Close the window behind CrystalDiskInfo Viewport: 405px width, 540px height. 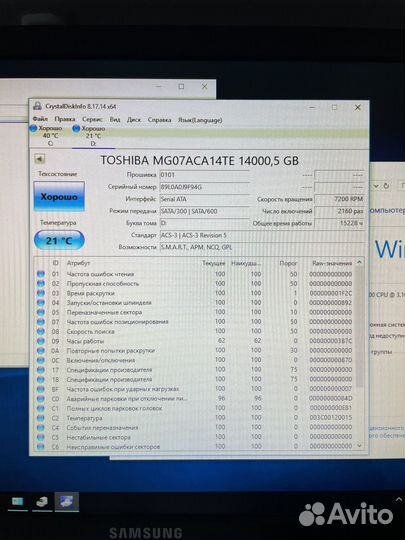204,87
